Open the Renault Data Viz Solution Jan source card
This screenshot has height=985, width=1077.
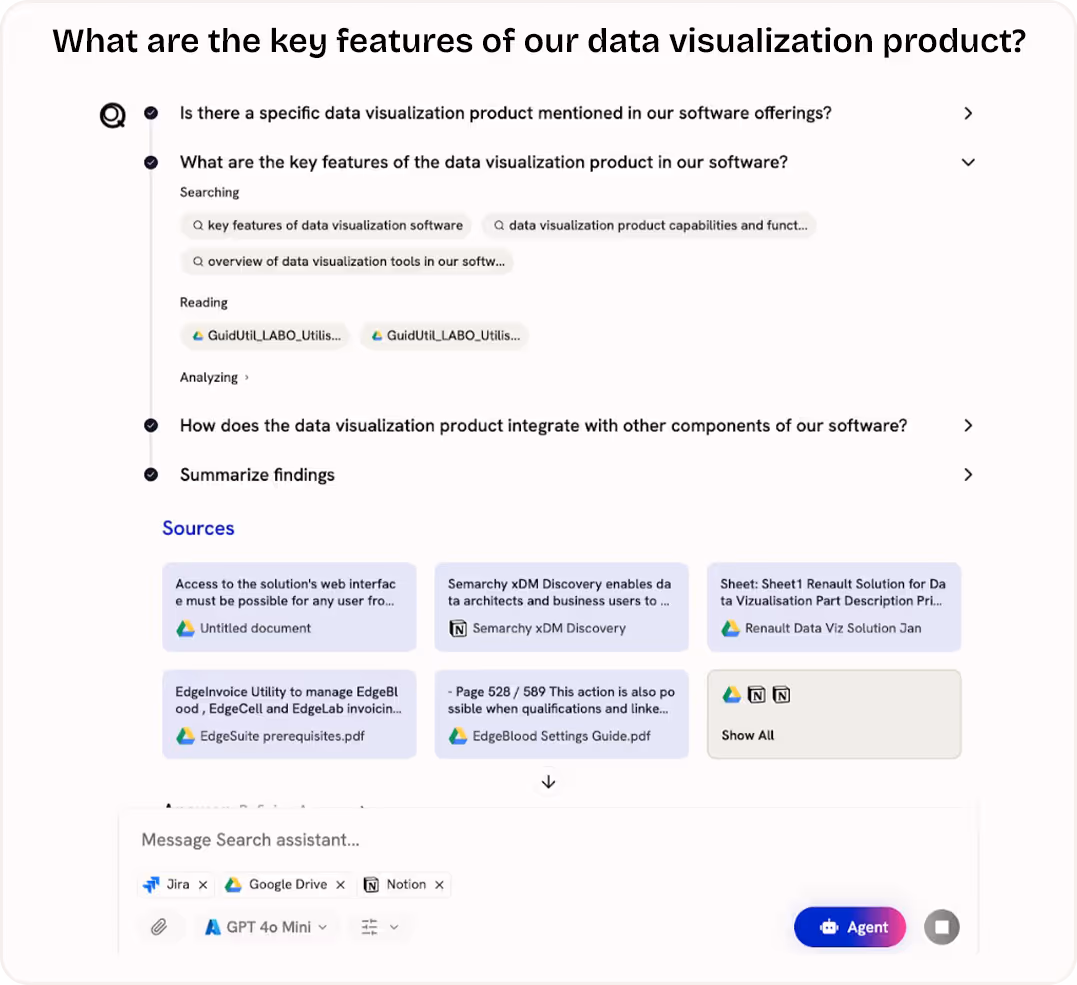tap(834, 607)
